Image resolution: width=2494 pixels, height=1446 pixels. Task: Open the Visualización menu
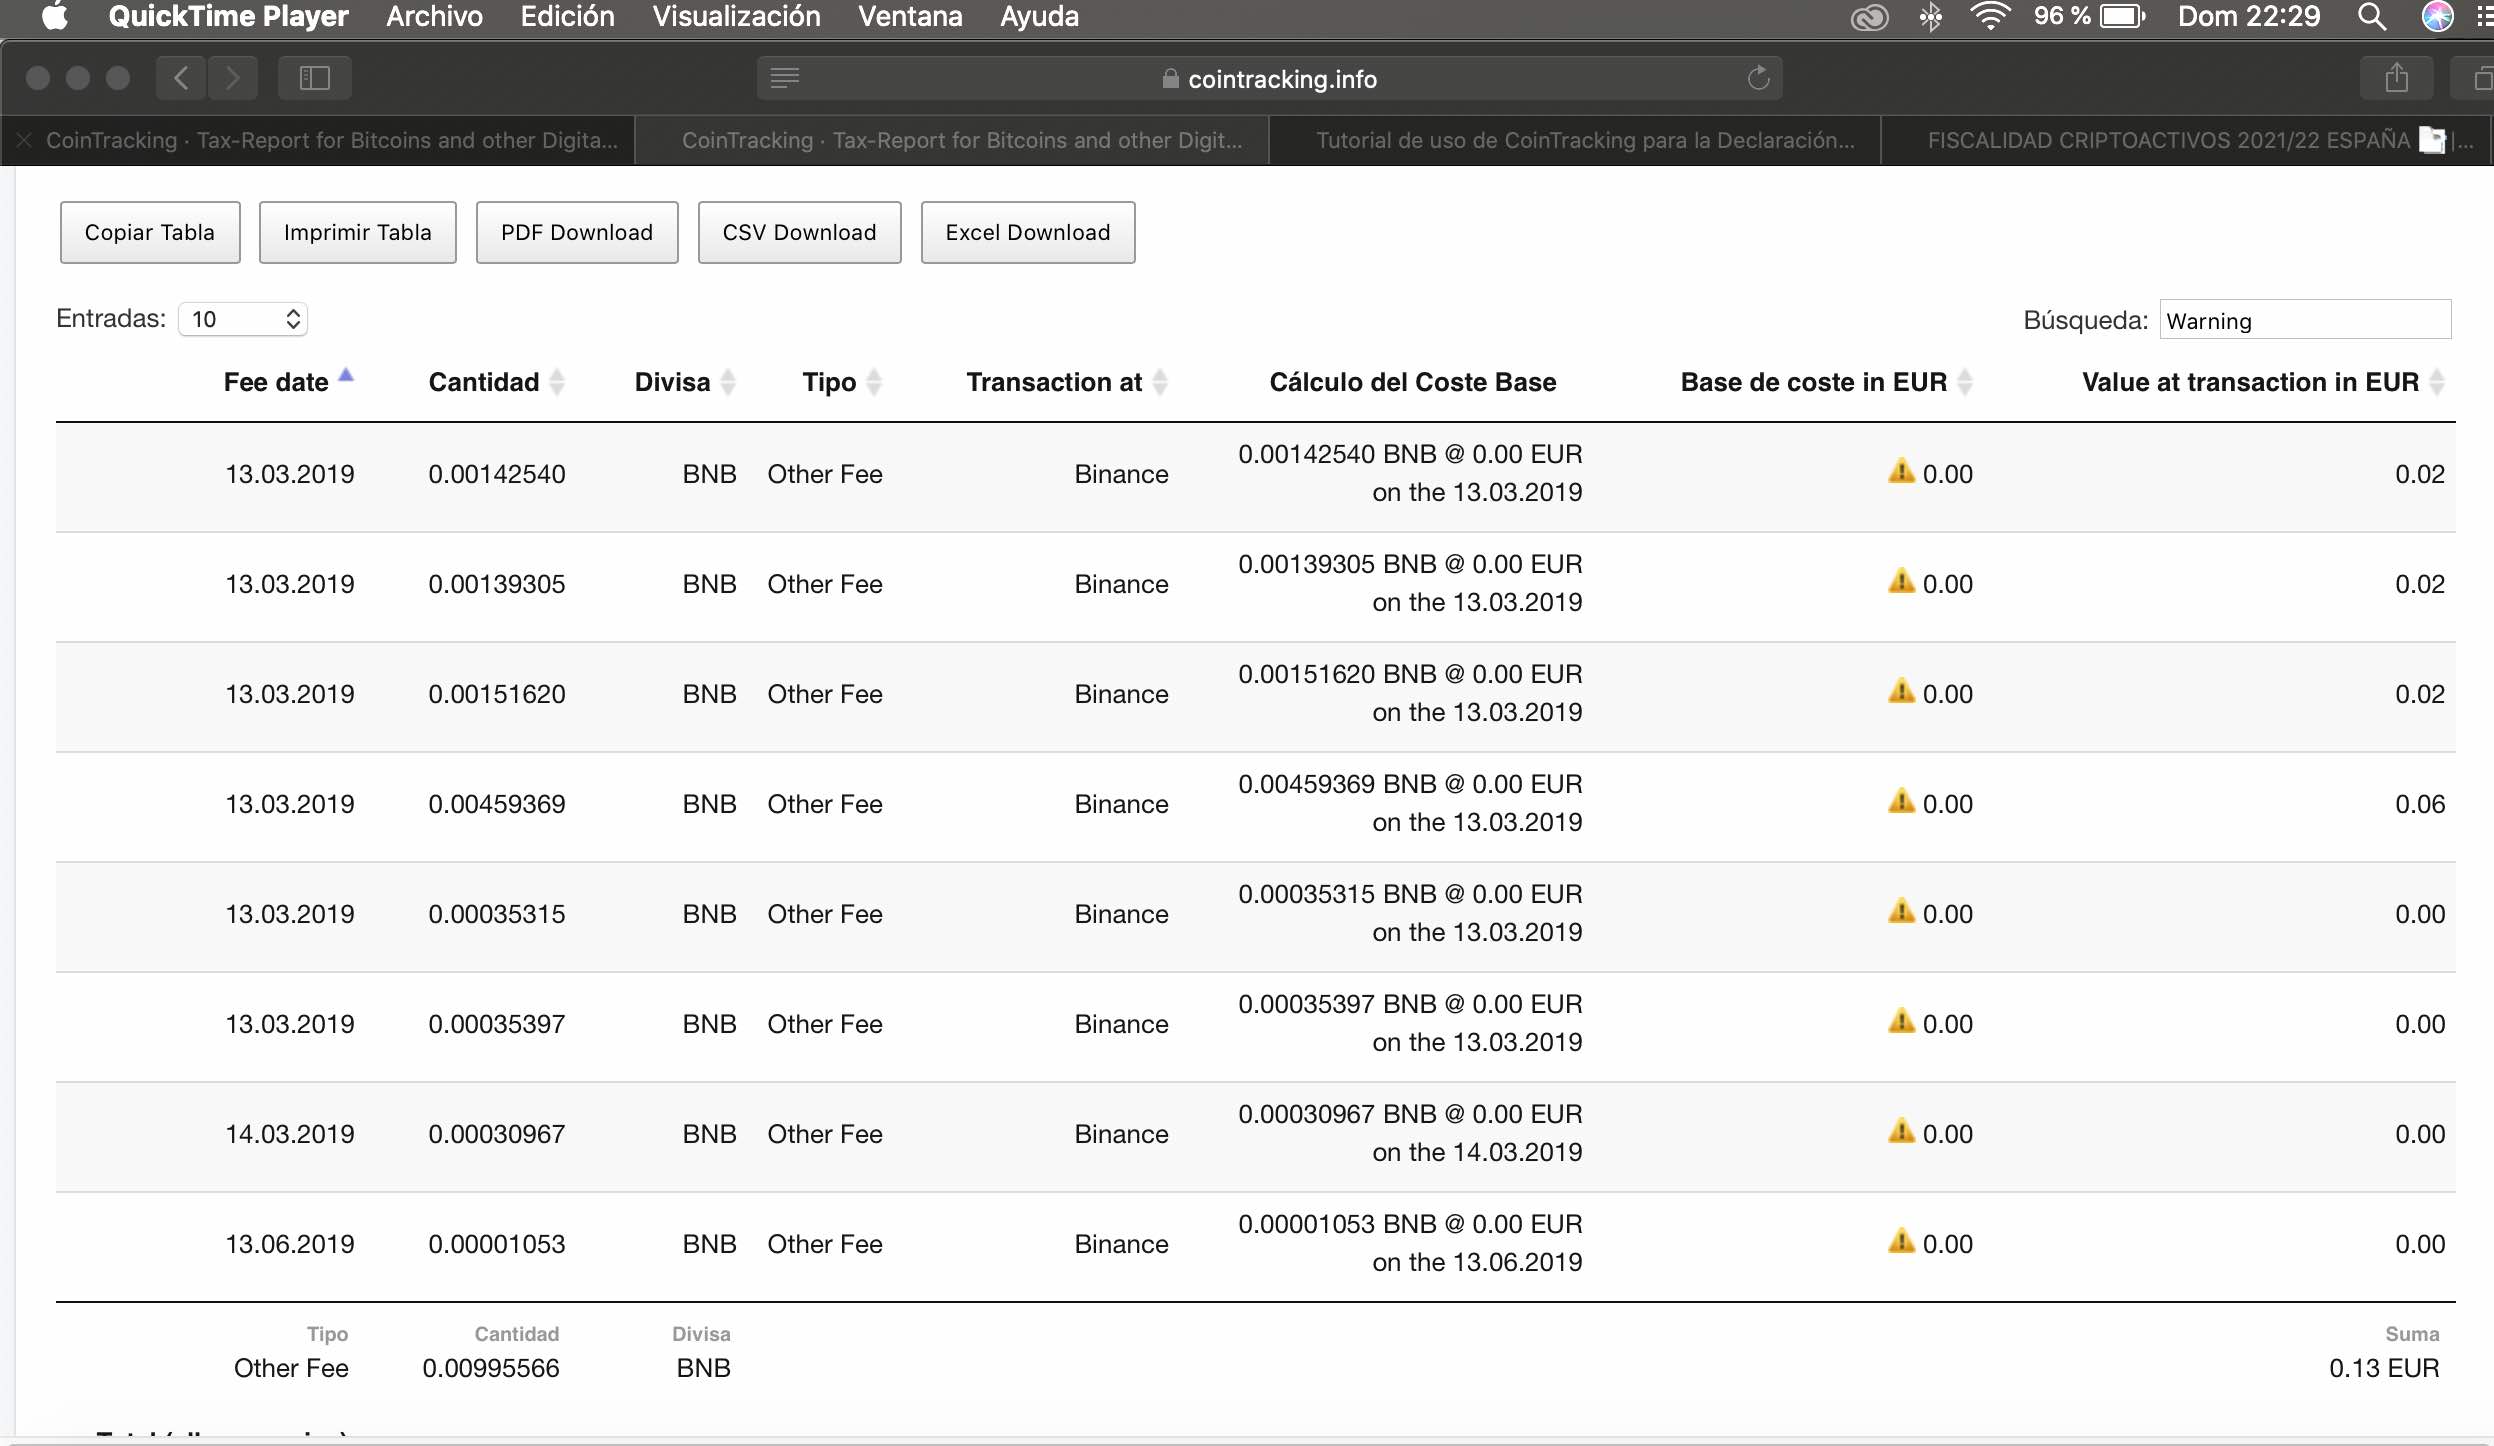[736, 17]
